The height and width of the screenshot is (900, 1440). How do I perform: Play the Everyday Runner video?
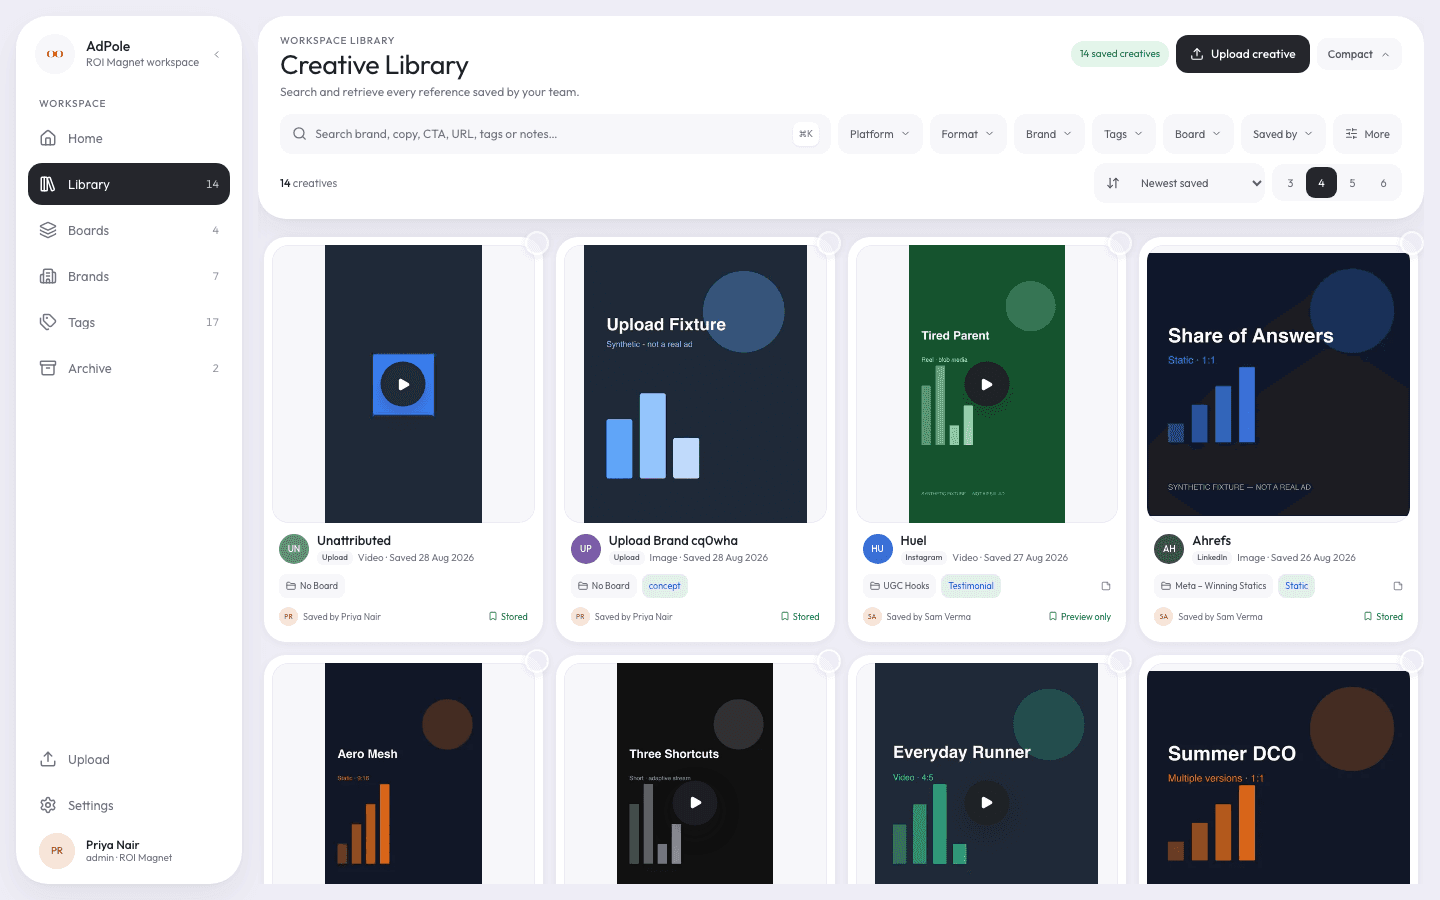click(x=987, y=802)
